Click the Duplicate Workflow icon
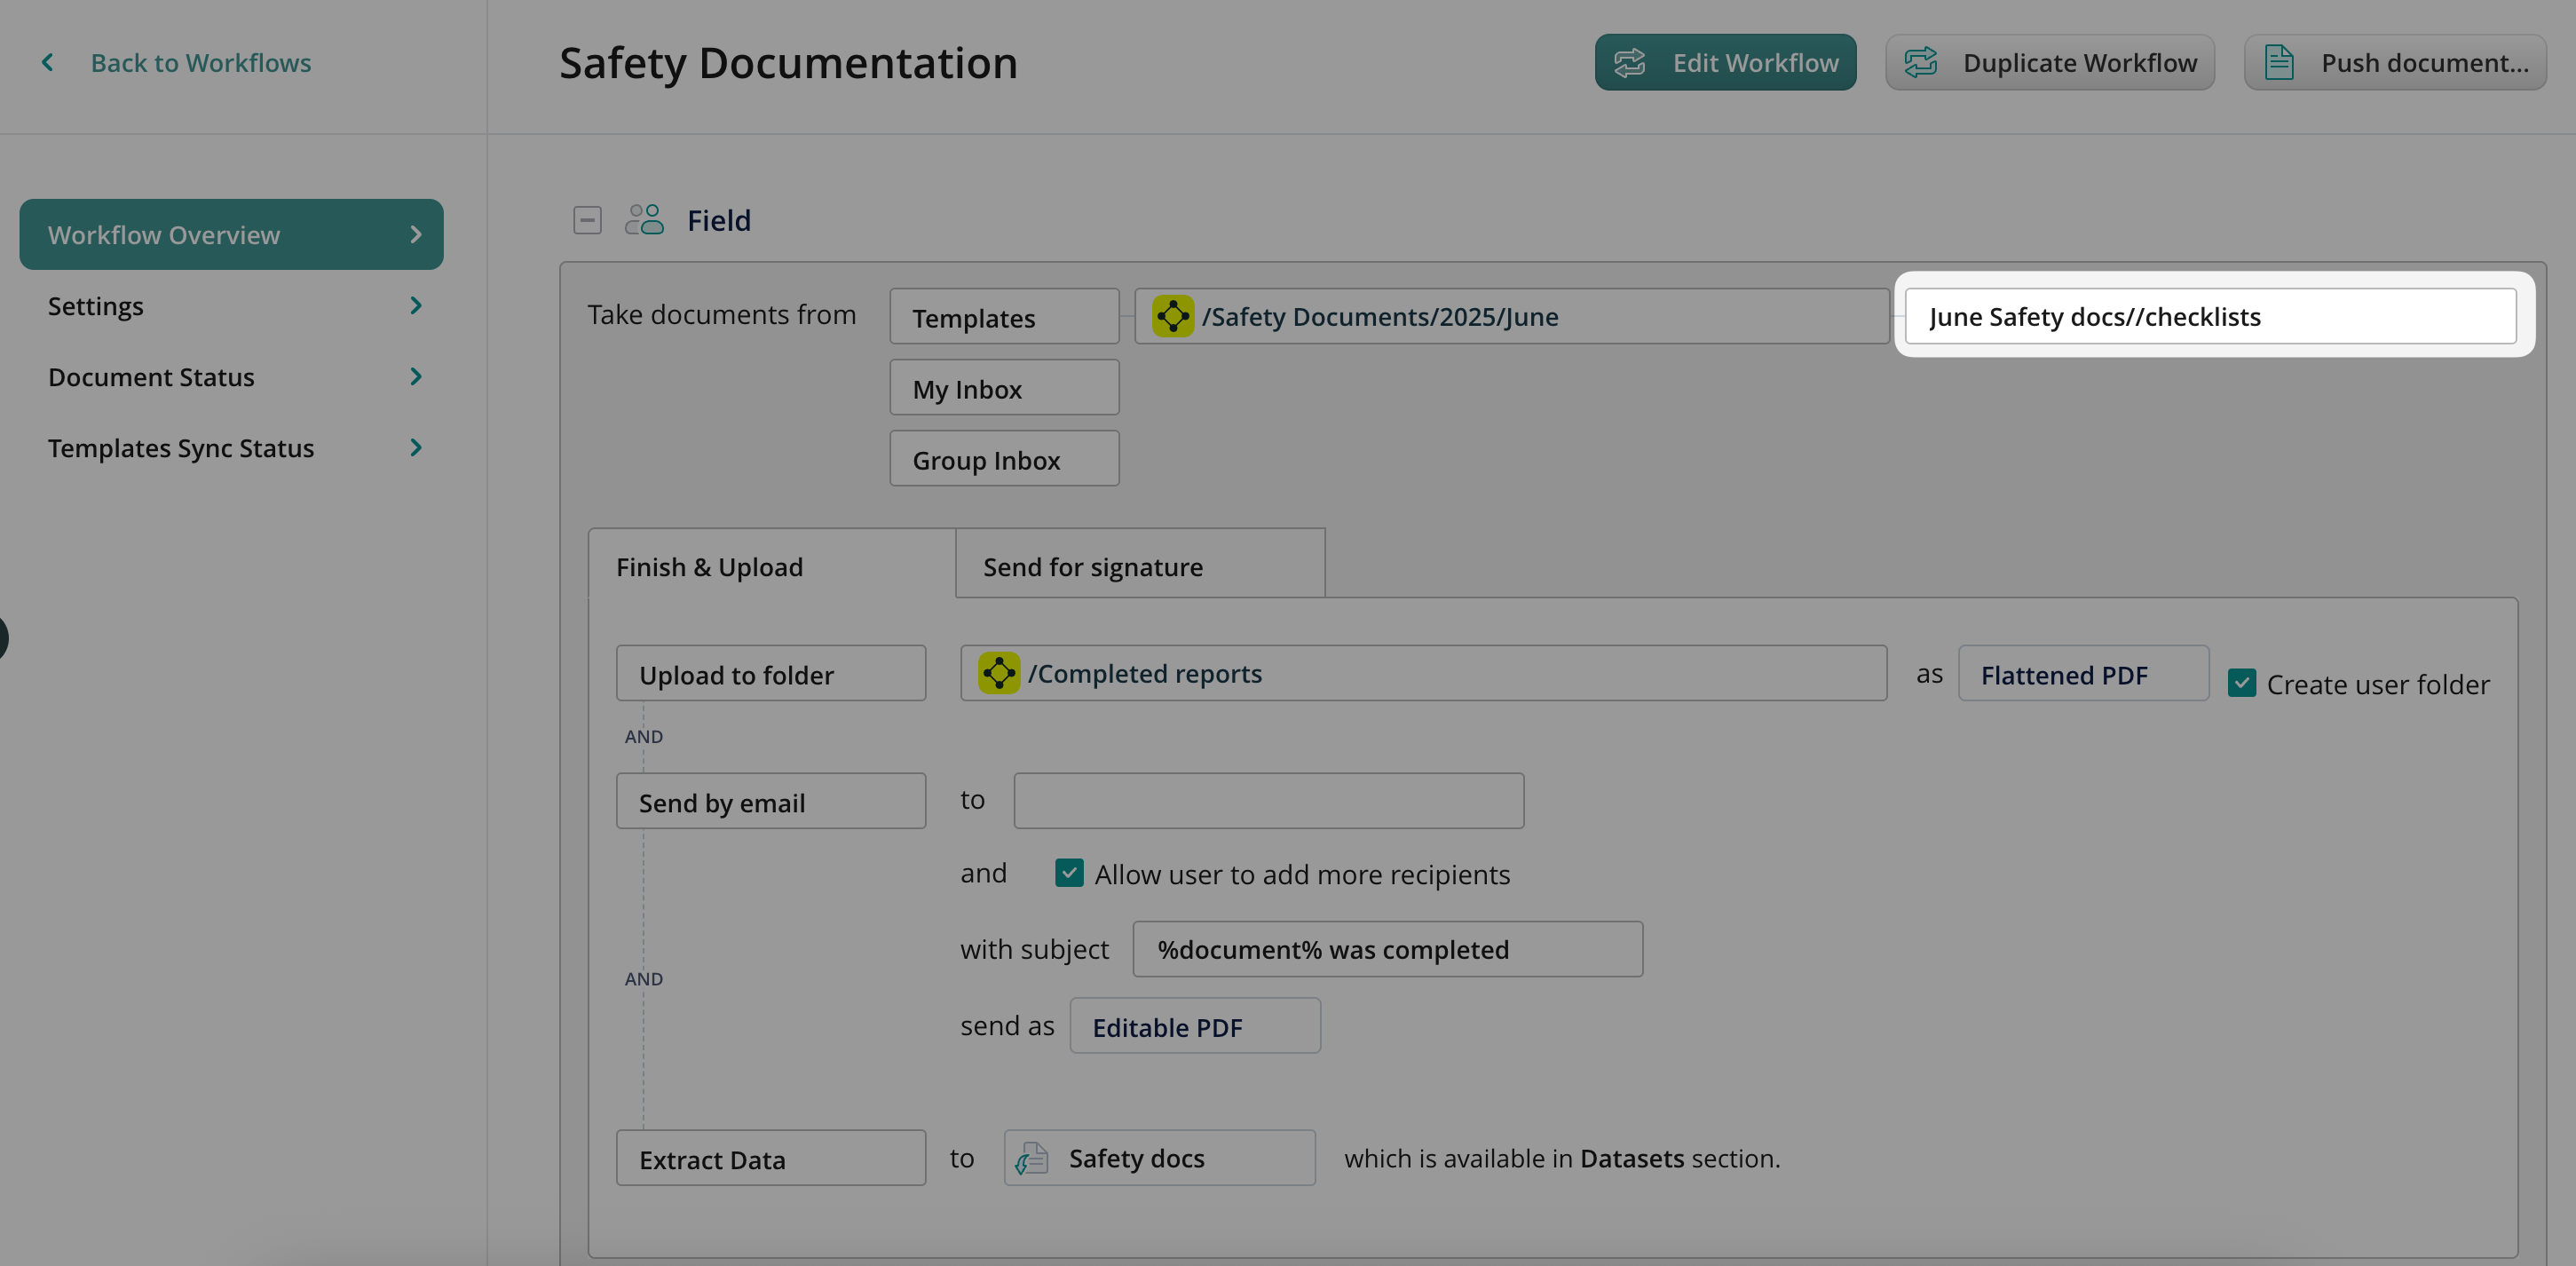Image resolution: width=2576 pixels, height=1266 pixels. (x=1920, y=63)
